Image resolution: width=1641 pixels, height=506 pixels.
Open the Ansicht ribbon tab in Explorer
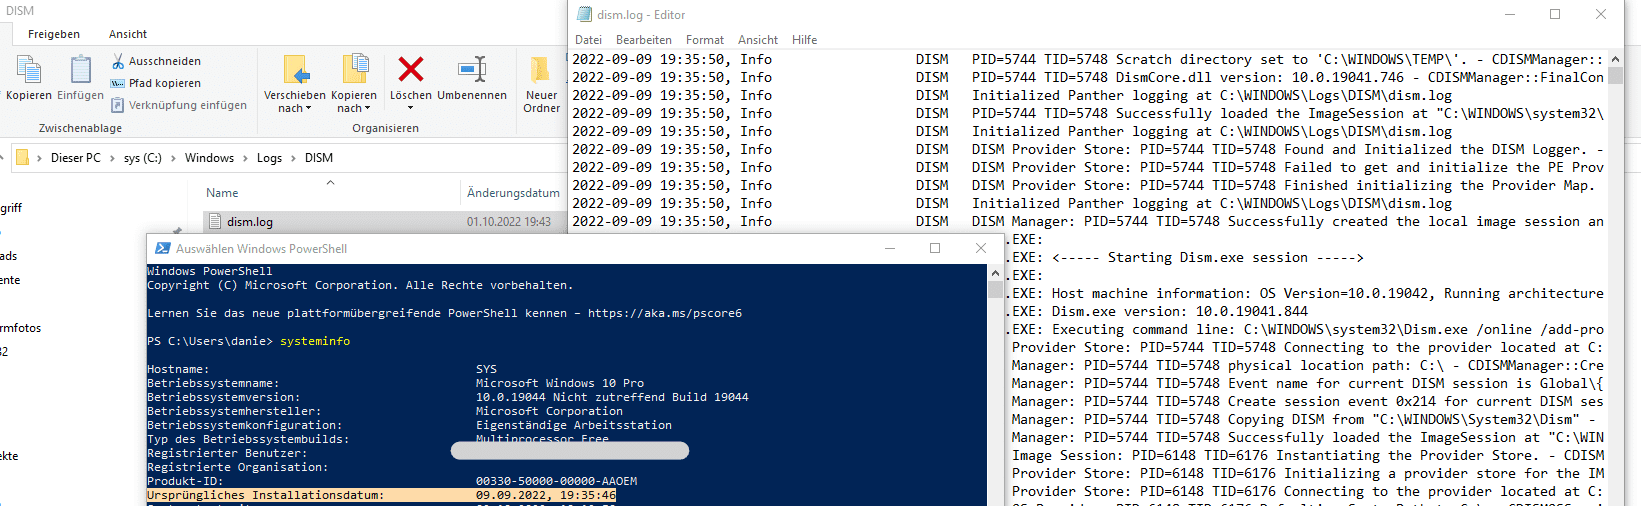coord(128,34)
